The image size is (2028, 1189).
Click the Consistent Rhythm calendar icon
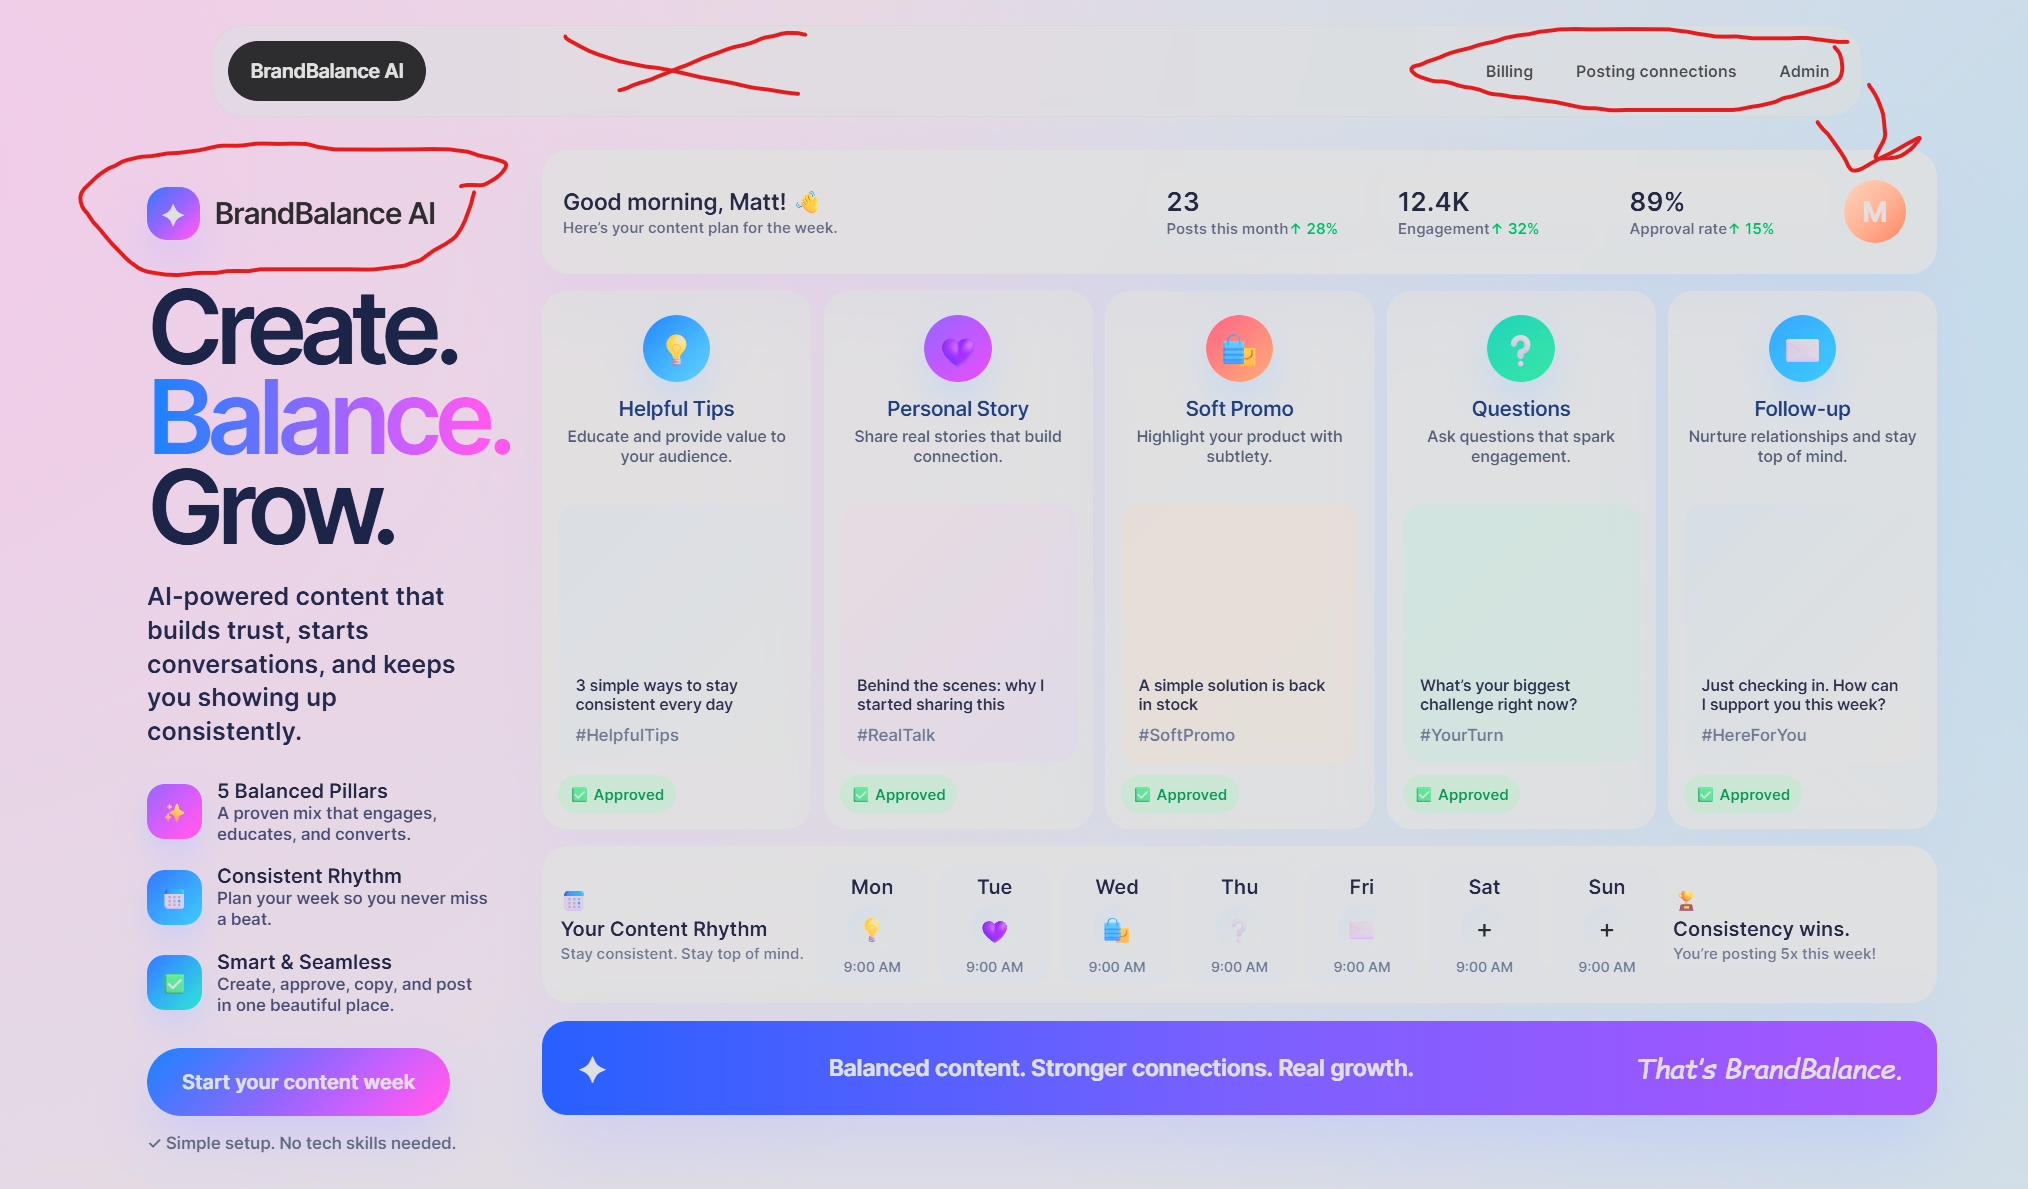click(174, 898)
